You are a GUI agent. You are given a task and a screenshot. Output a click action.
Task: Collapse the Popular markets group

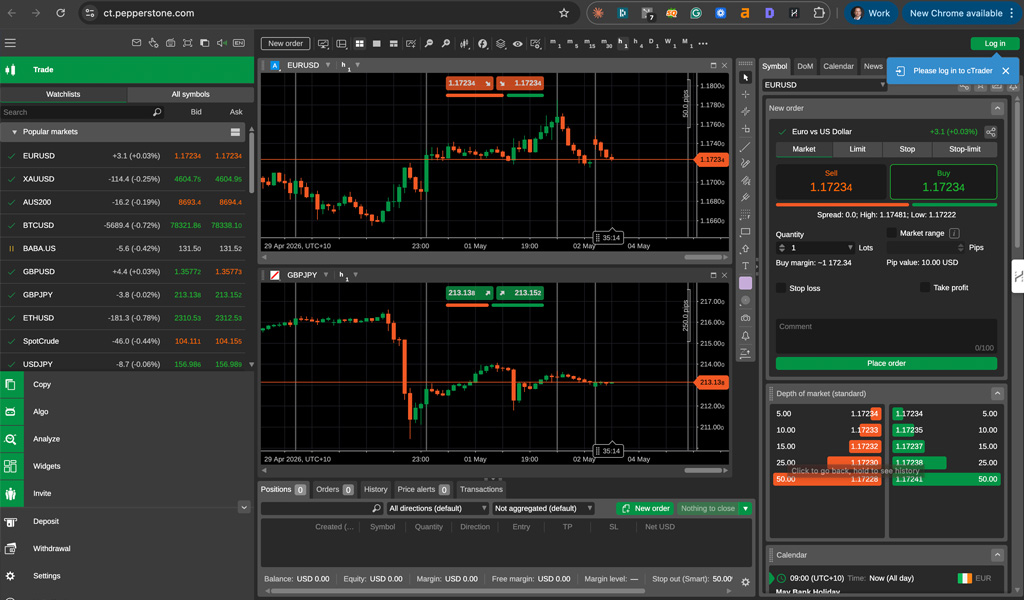click(x=14, y=132)
